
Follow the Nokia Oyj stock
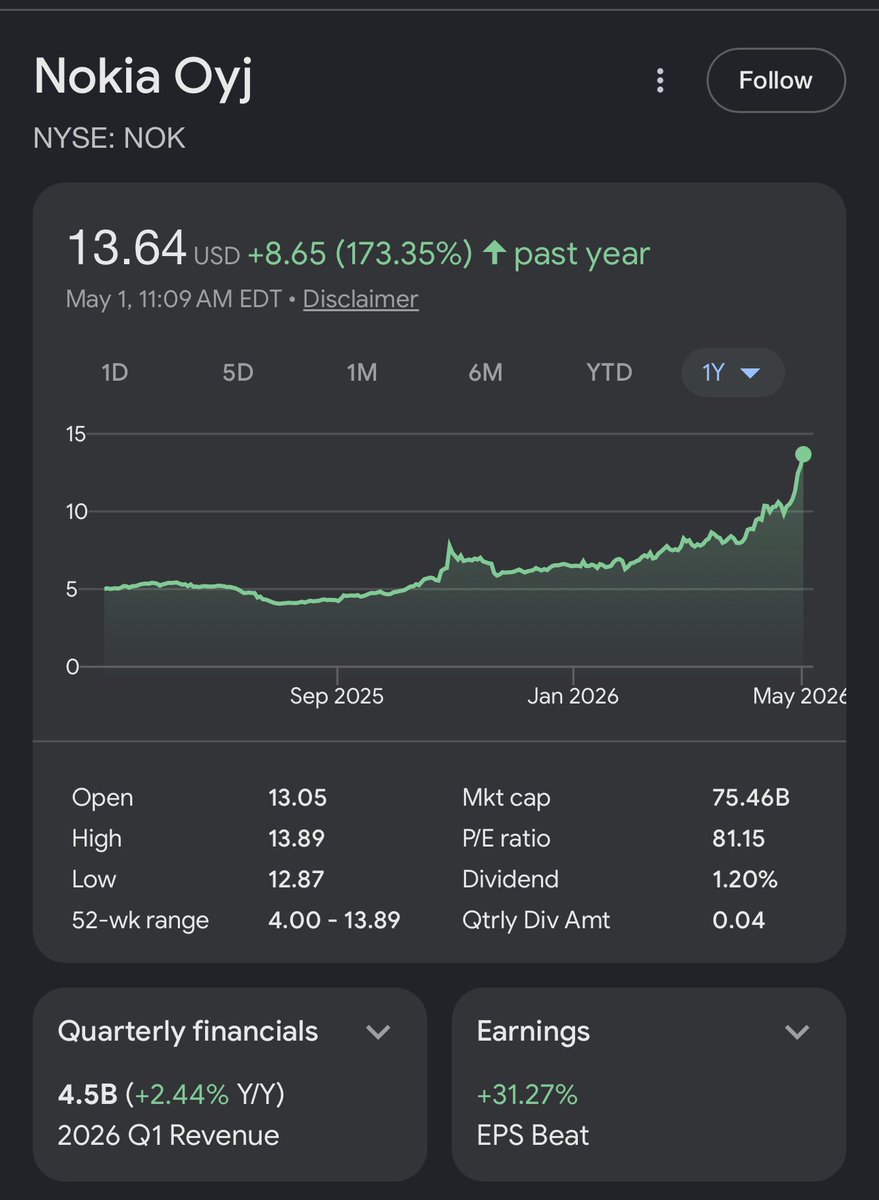point(776,80)
